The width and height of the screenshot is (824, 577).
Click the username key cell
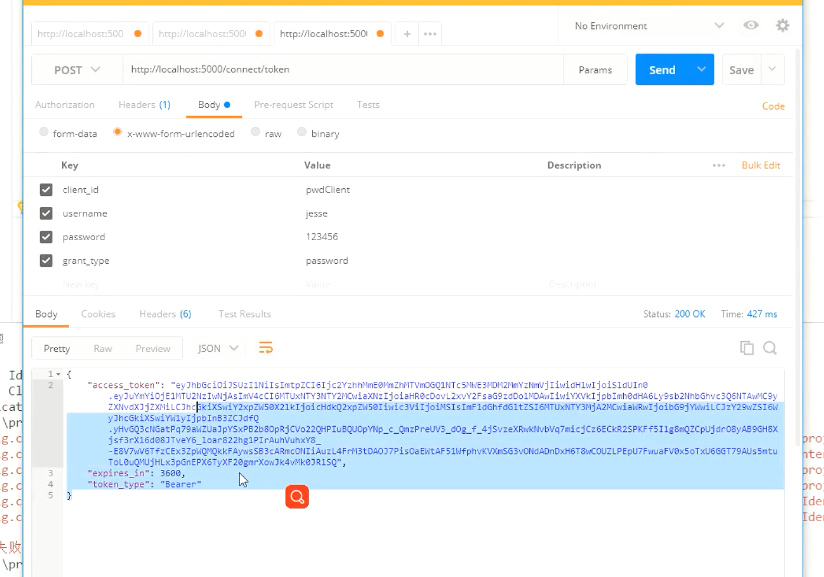[x=85, y=213]
